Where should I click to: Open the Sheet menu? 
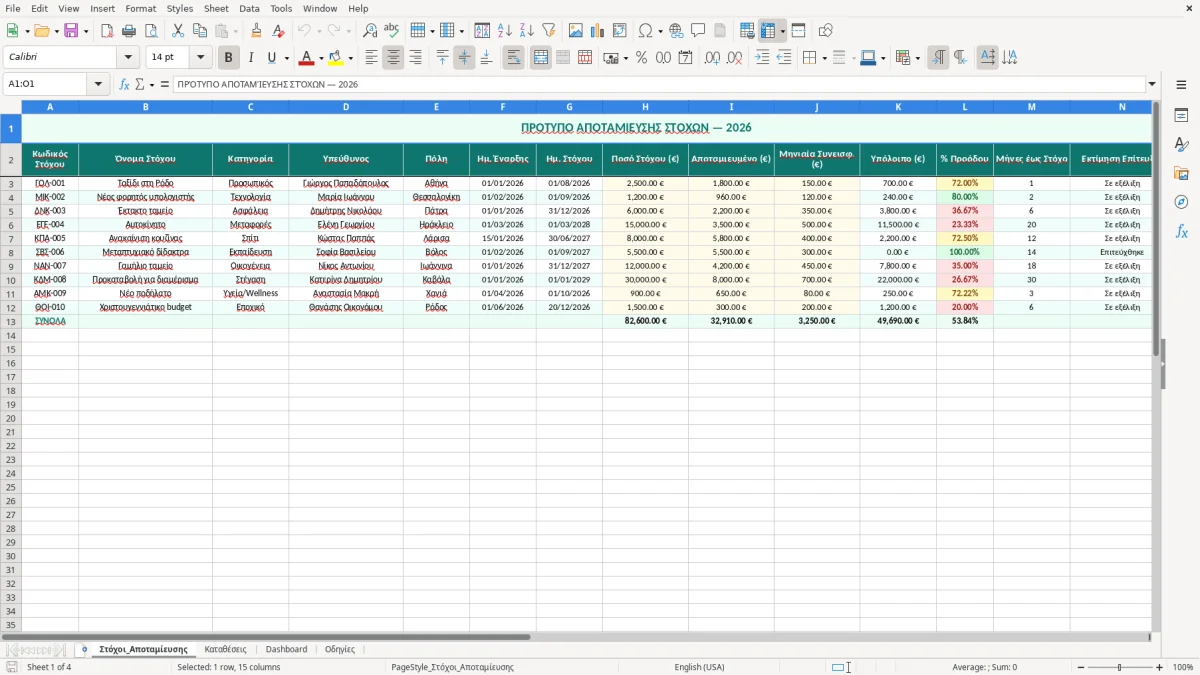coord(216,8)
